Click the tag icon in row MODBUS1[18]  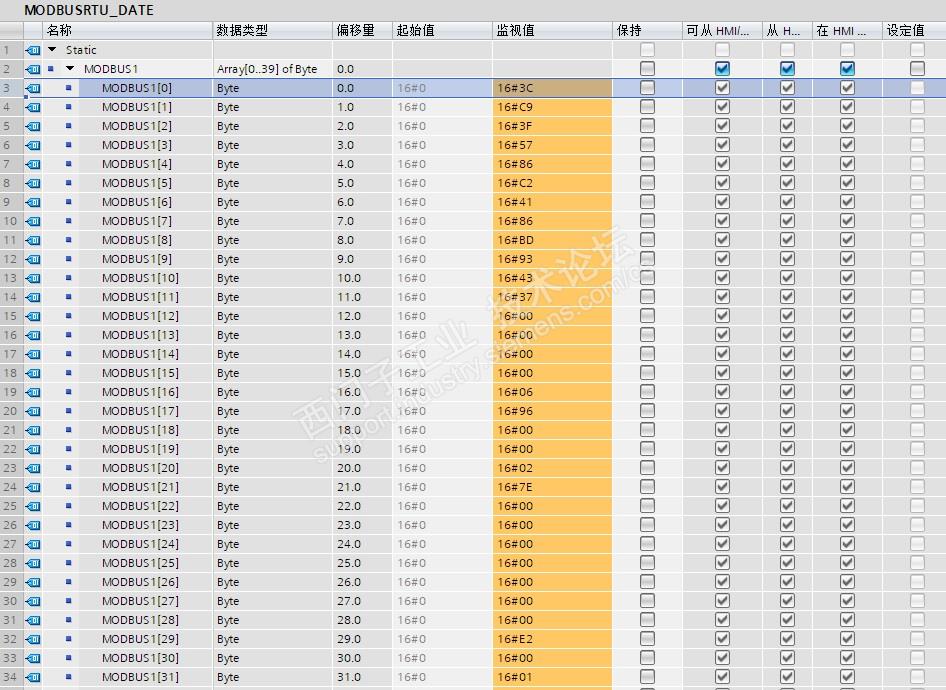(x=33, y=430)
